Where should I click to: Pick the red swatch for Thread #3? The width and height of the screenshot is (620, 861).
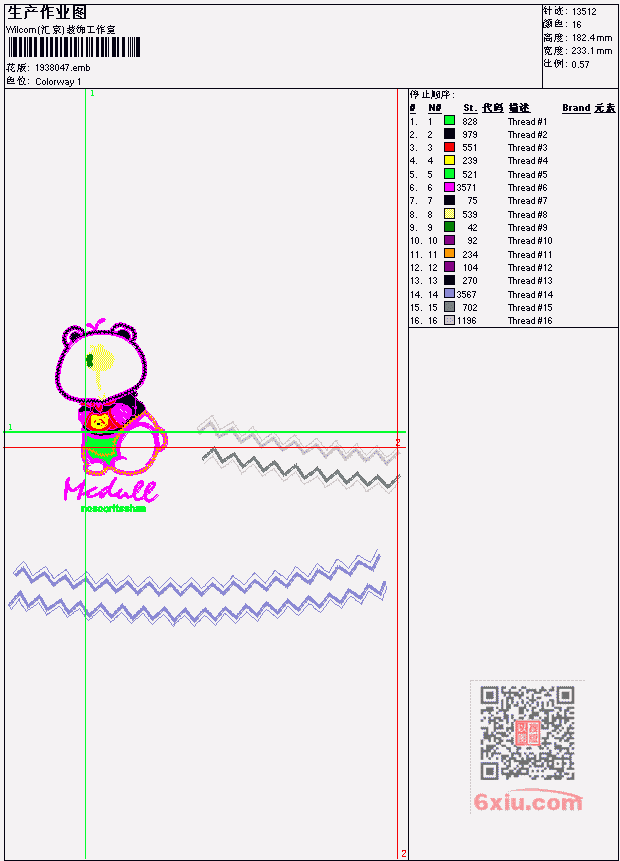click(449, 147)
